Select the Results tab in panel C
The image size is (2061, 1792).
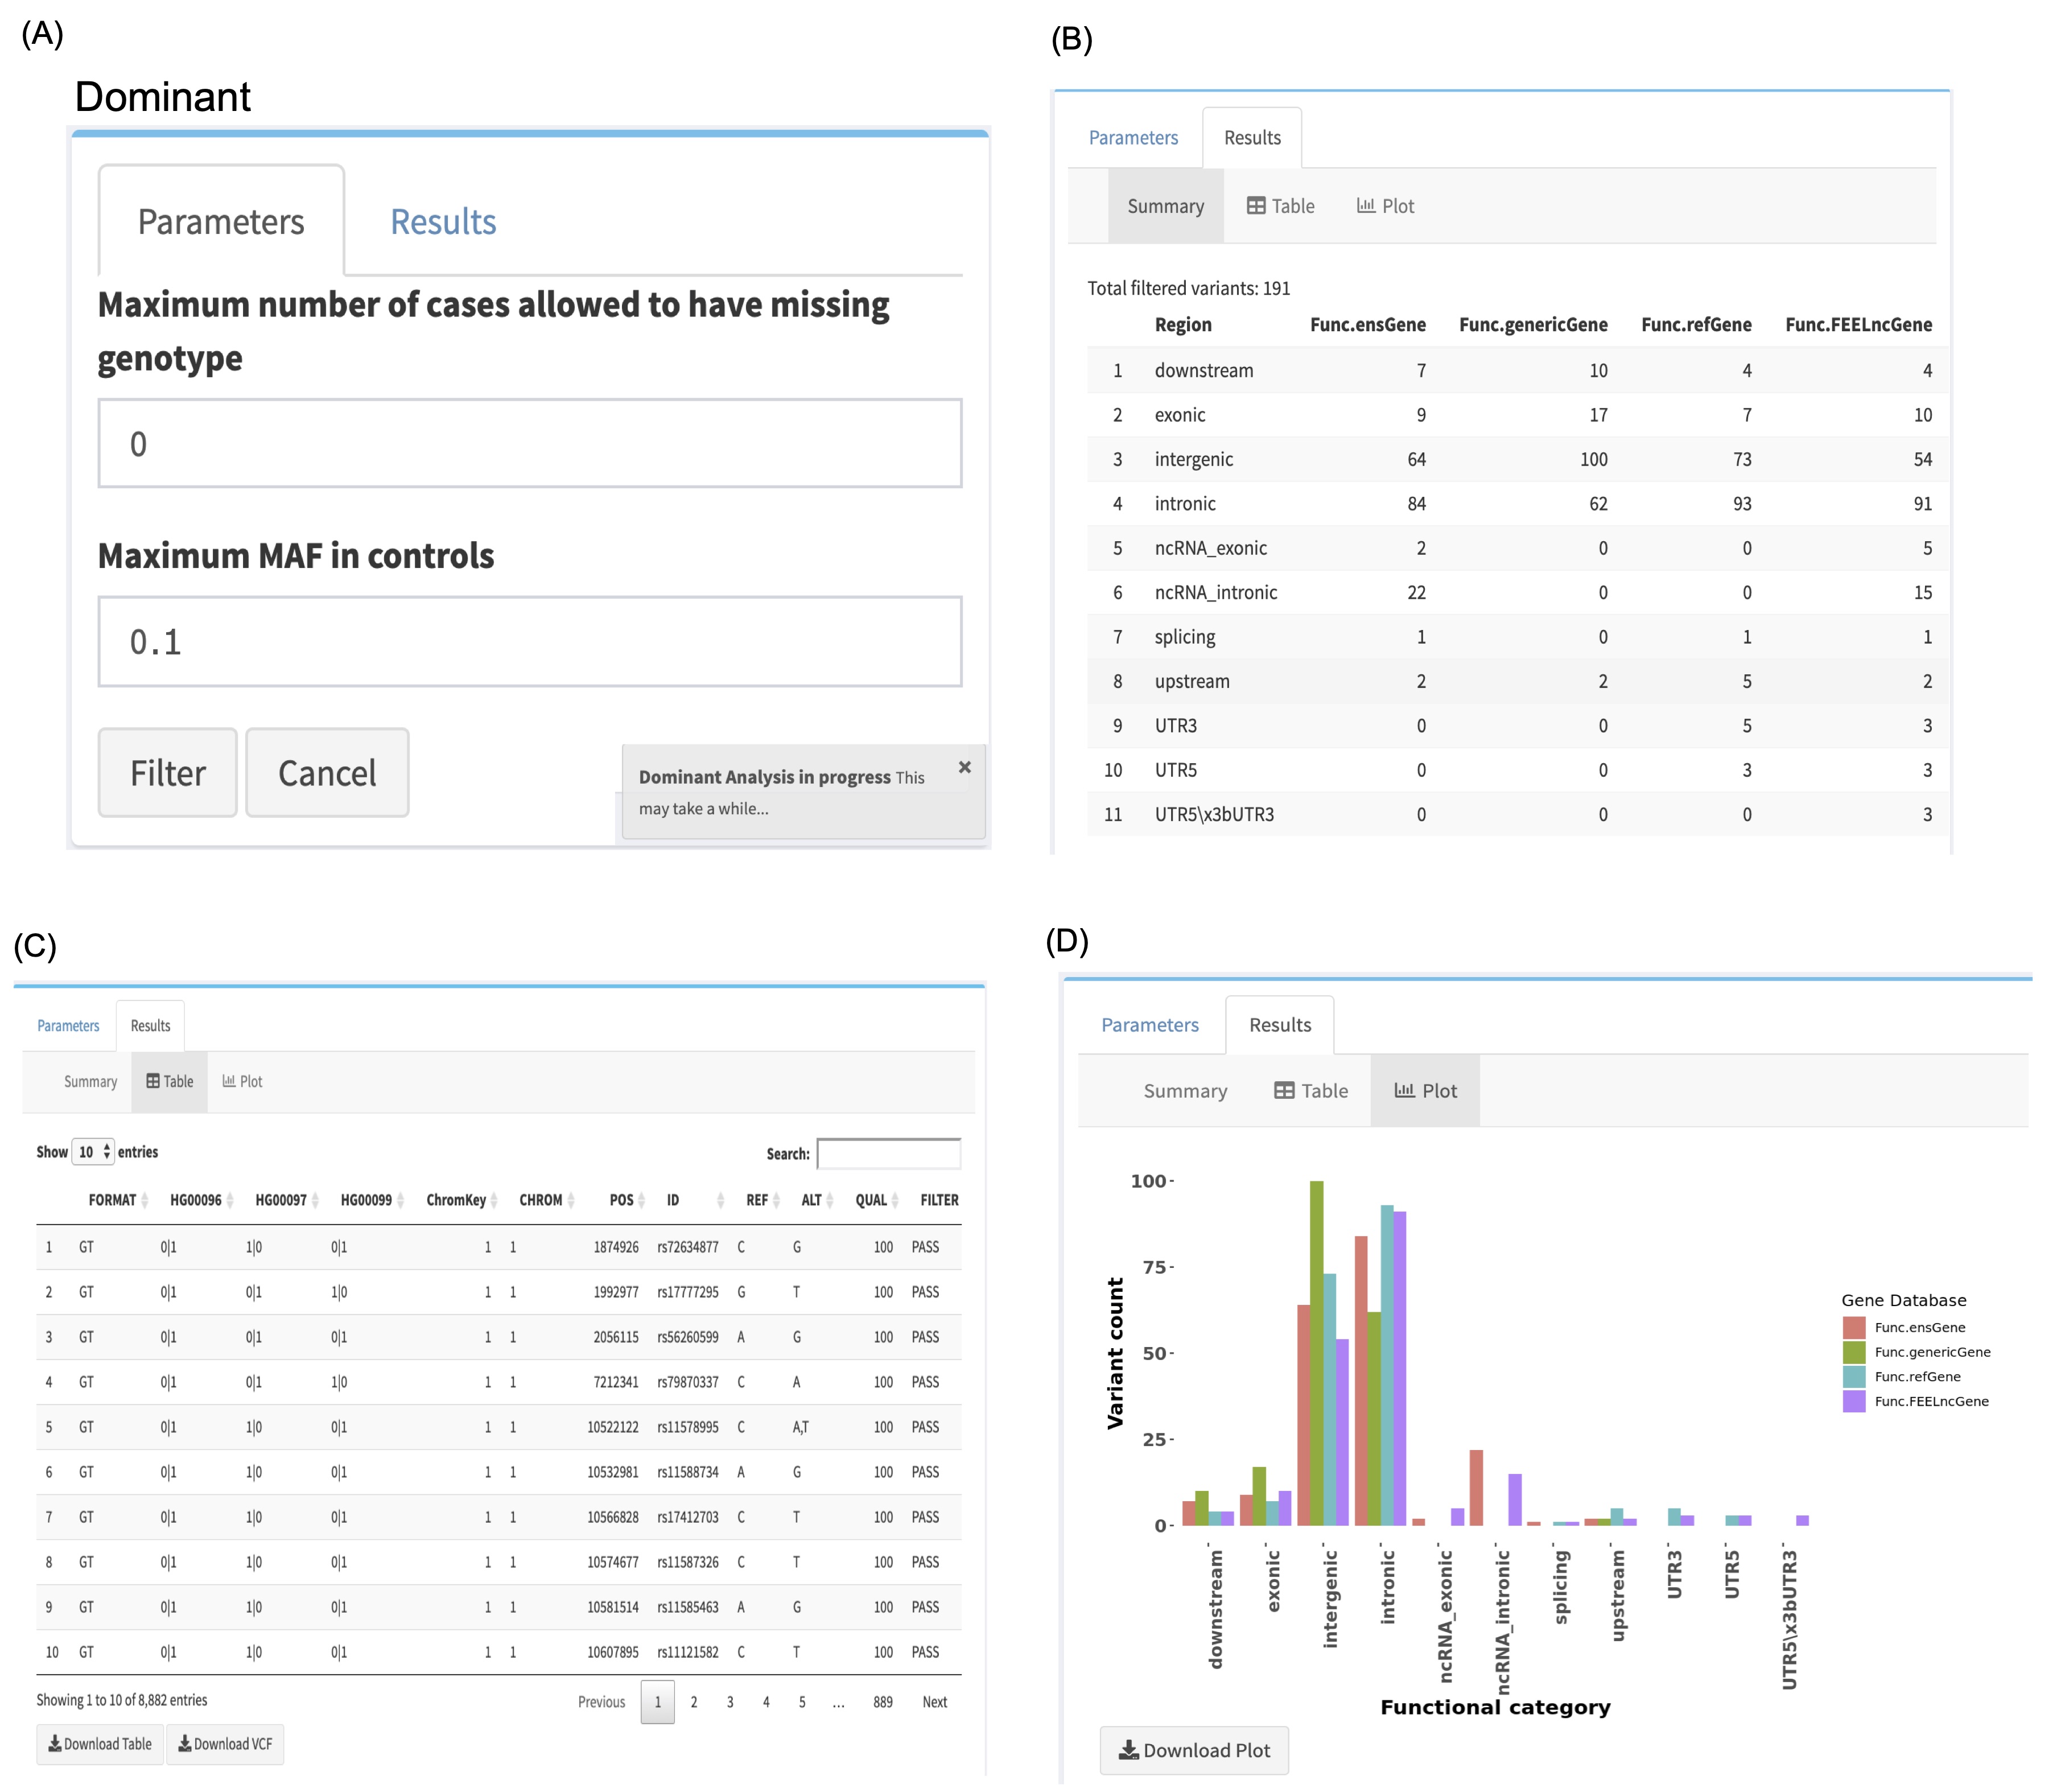150,1026
